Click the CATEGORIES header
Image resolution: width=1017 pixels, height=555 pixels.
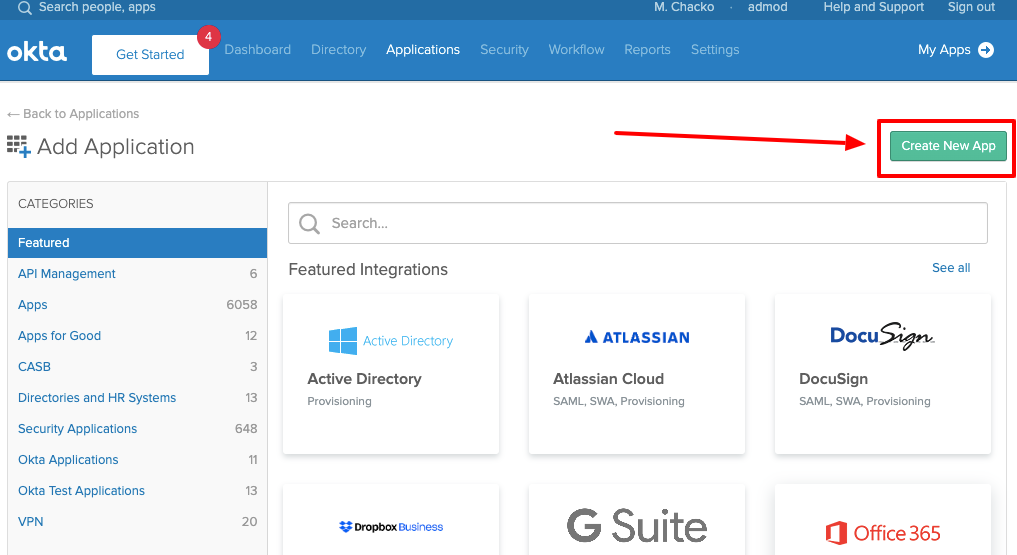pos(56,204)
